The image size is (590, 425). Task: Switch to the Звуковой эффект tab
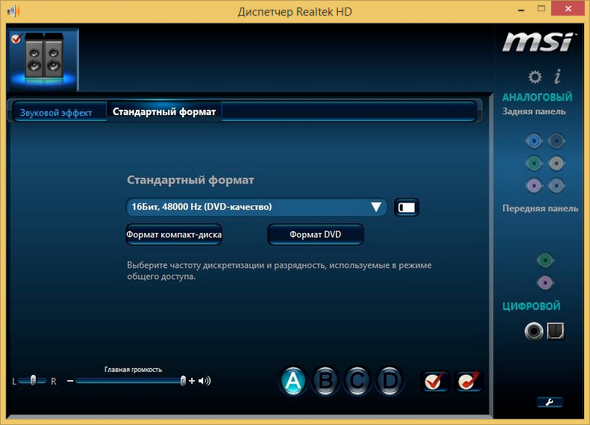click(56, 113)
